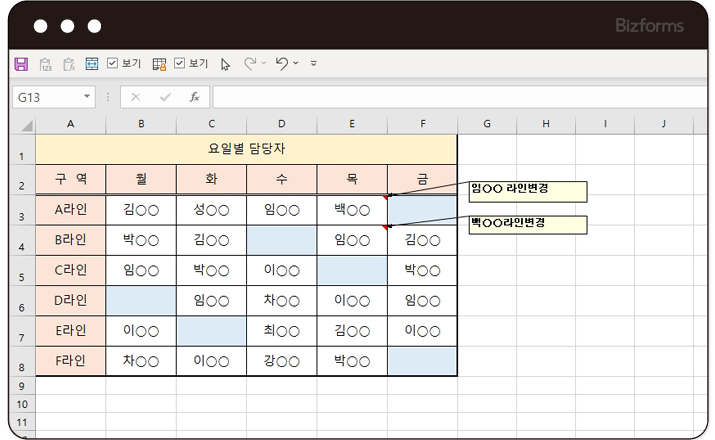Image resolution: width=715 pixels, height=440 pixels.
Task: Click the Insert Function fx icon
Action: click(x=194, y=97)
